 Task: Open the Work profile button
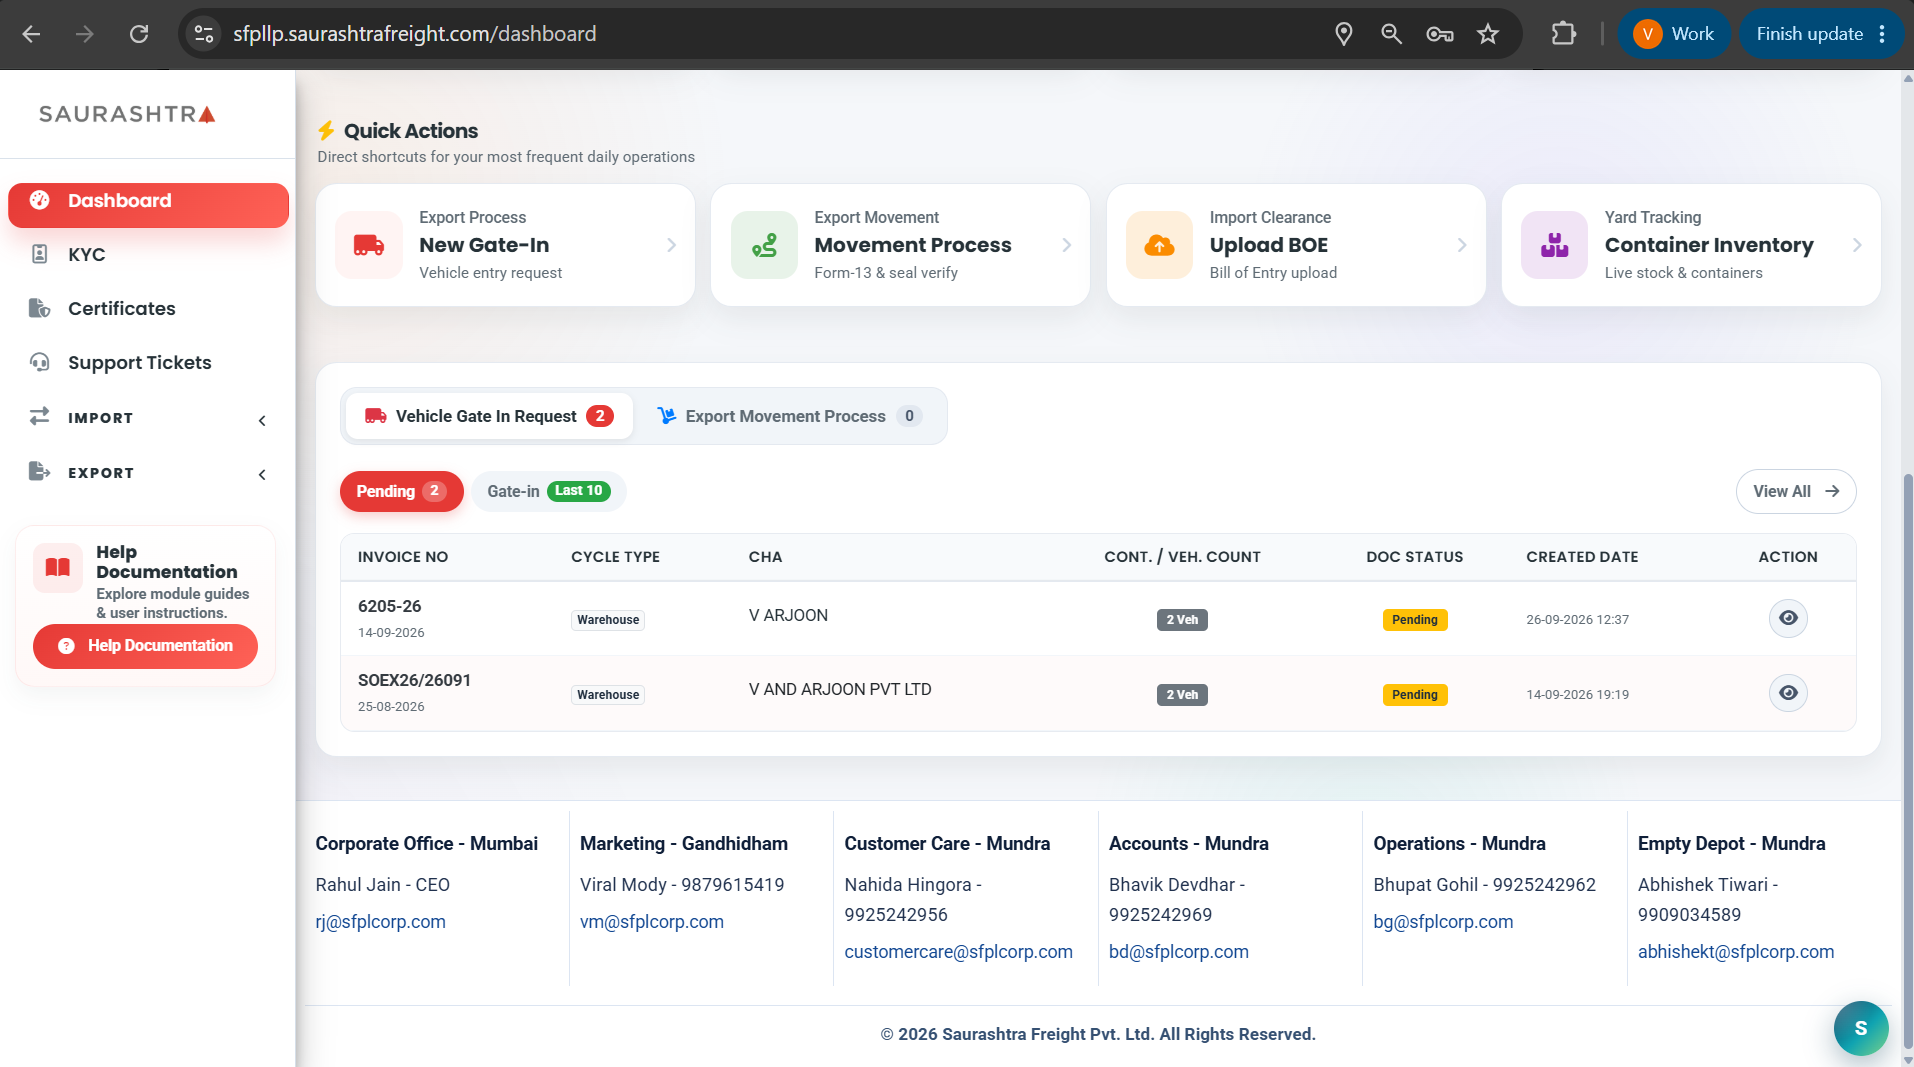[1674, 34]
